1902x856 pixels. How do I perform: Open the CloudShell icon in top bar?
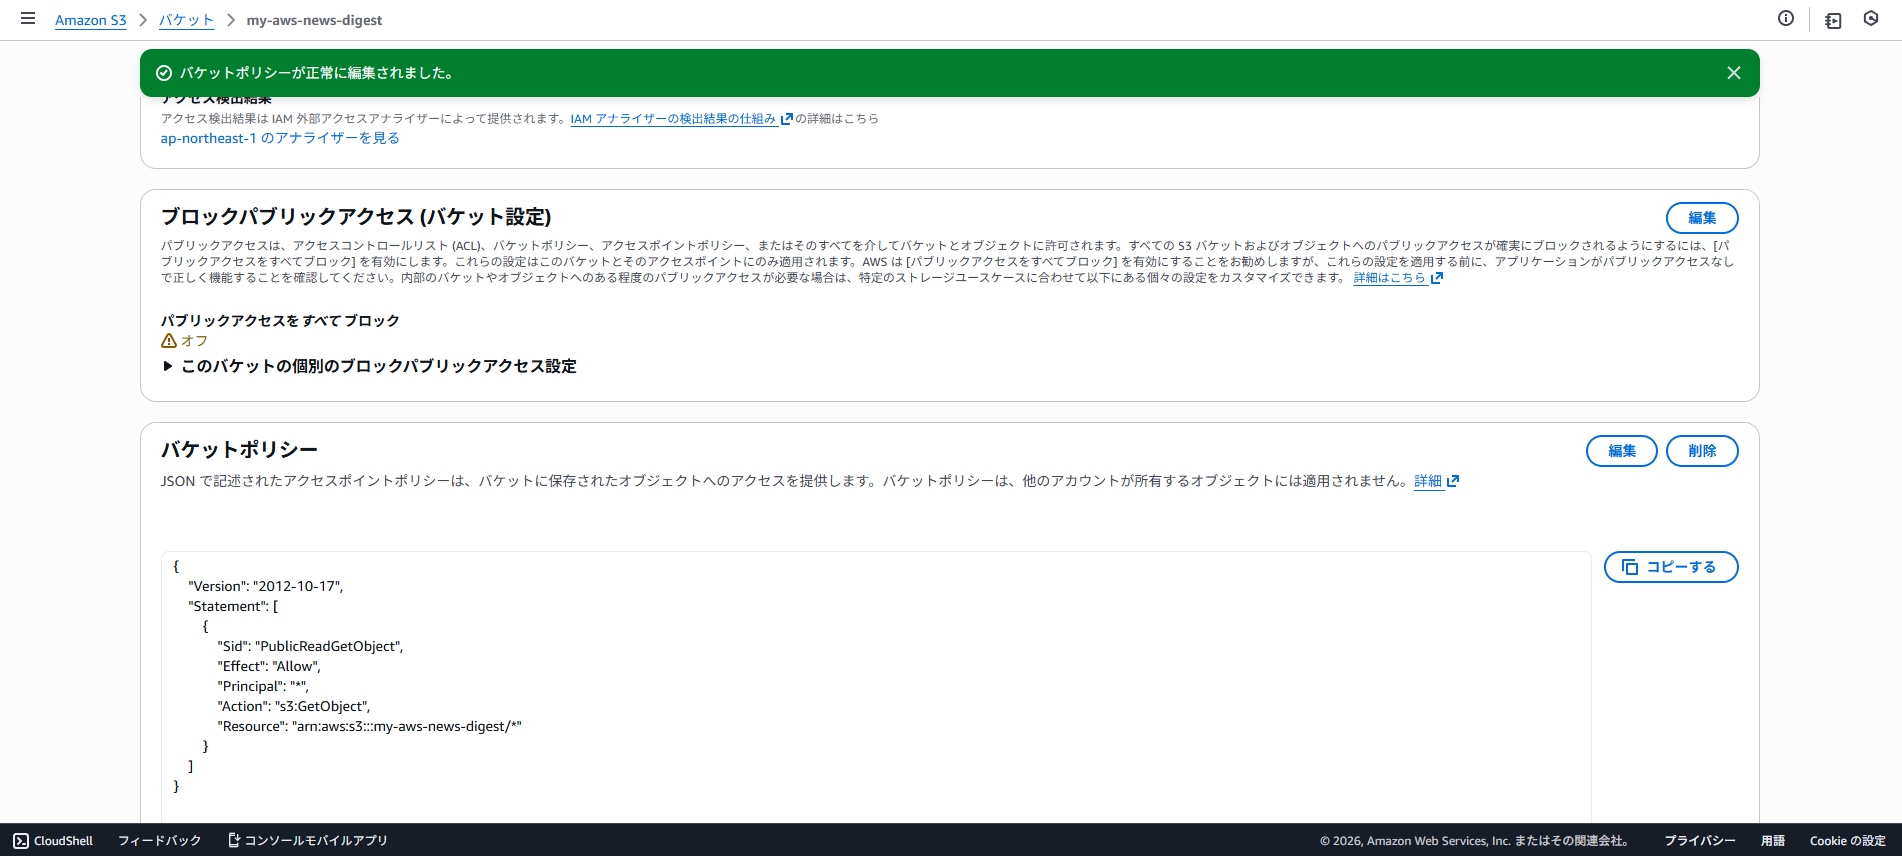pos(1833,20)
